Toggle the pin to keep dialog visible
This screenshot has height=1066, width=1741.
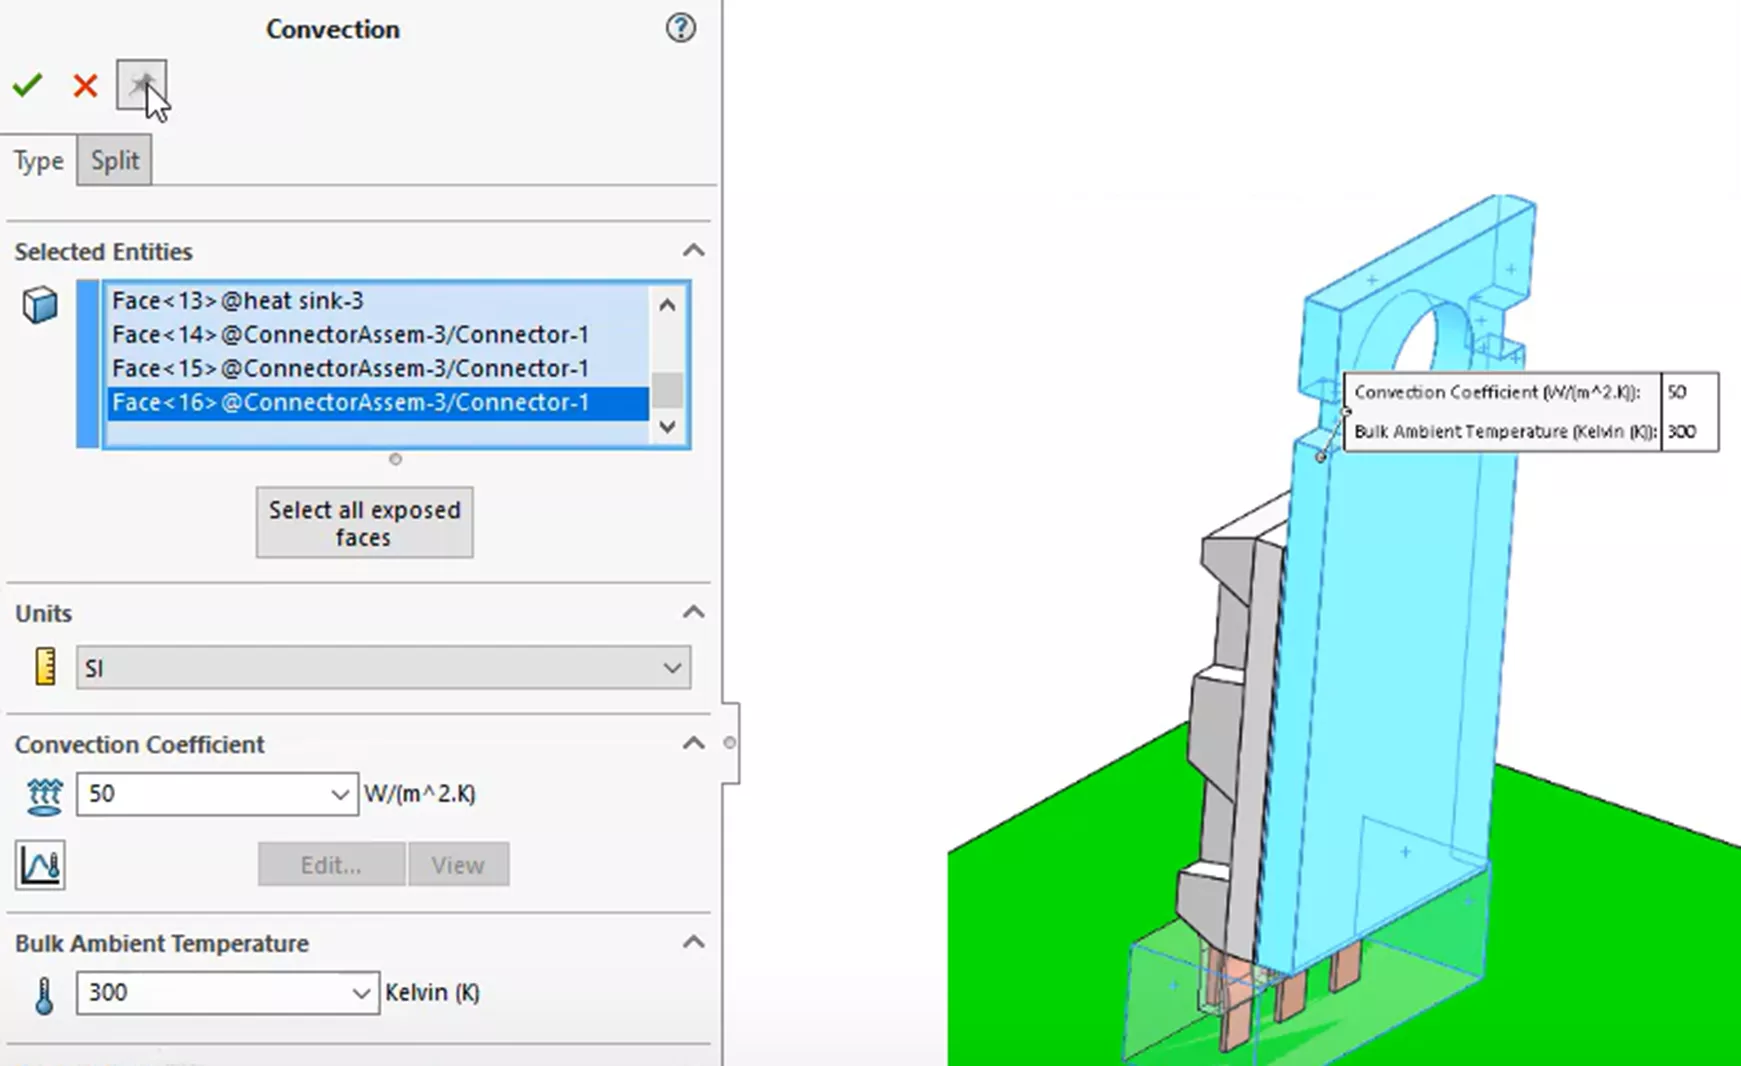[143, 85]
